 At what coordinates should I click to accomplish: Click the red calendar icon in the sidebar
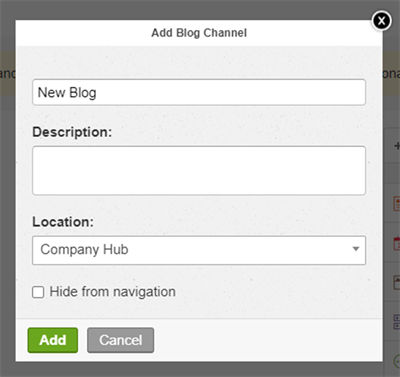[x=397, y=243]
